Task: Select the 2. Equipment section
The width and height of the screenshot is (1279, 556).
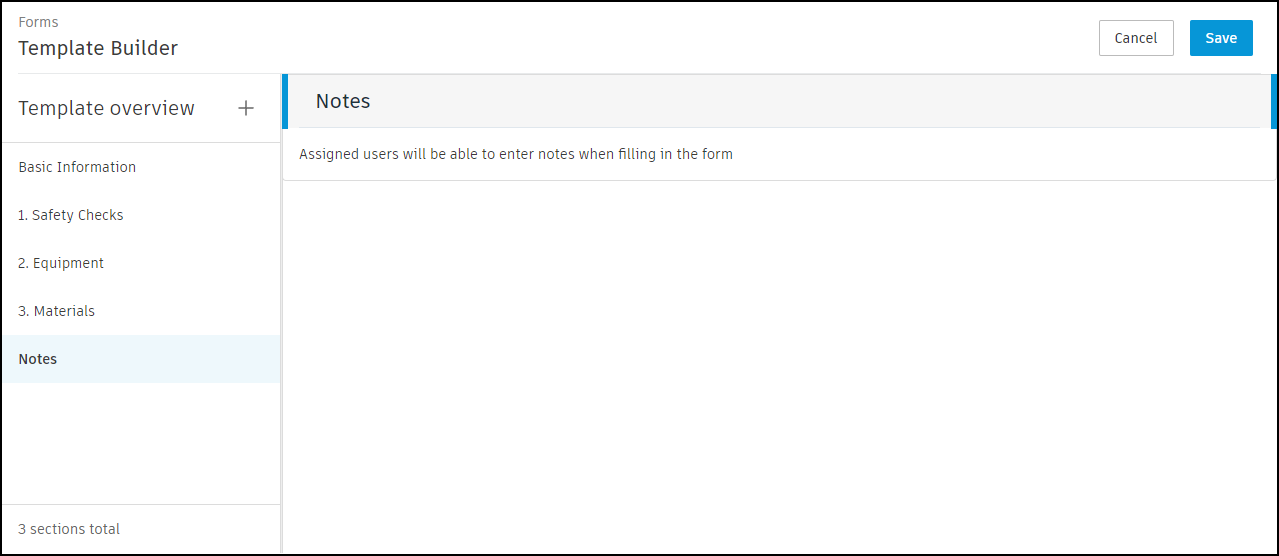Action: coord(61,263)
